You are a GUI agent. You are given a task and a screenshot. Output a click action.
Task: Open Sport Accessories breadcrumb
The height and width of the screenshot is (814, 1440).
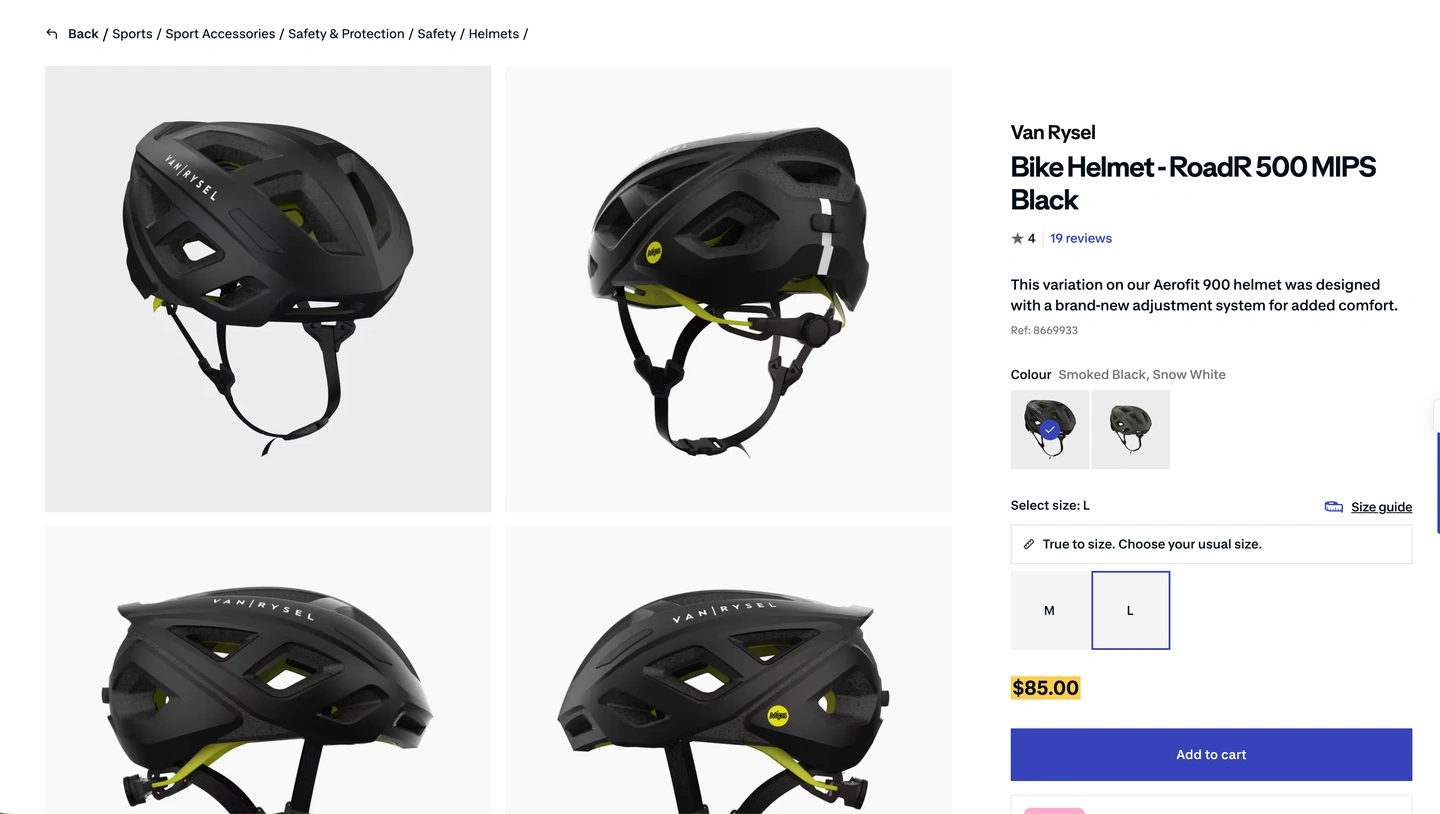tap(220, 34)
